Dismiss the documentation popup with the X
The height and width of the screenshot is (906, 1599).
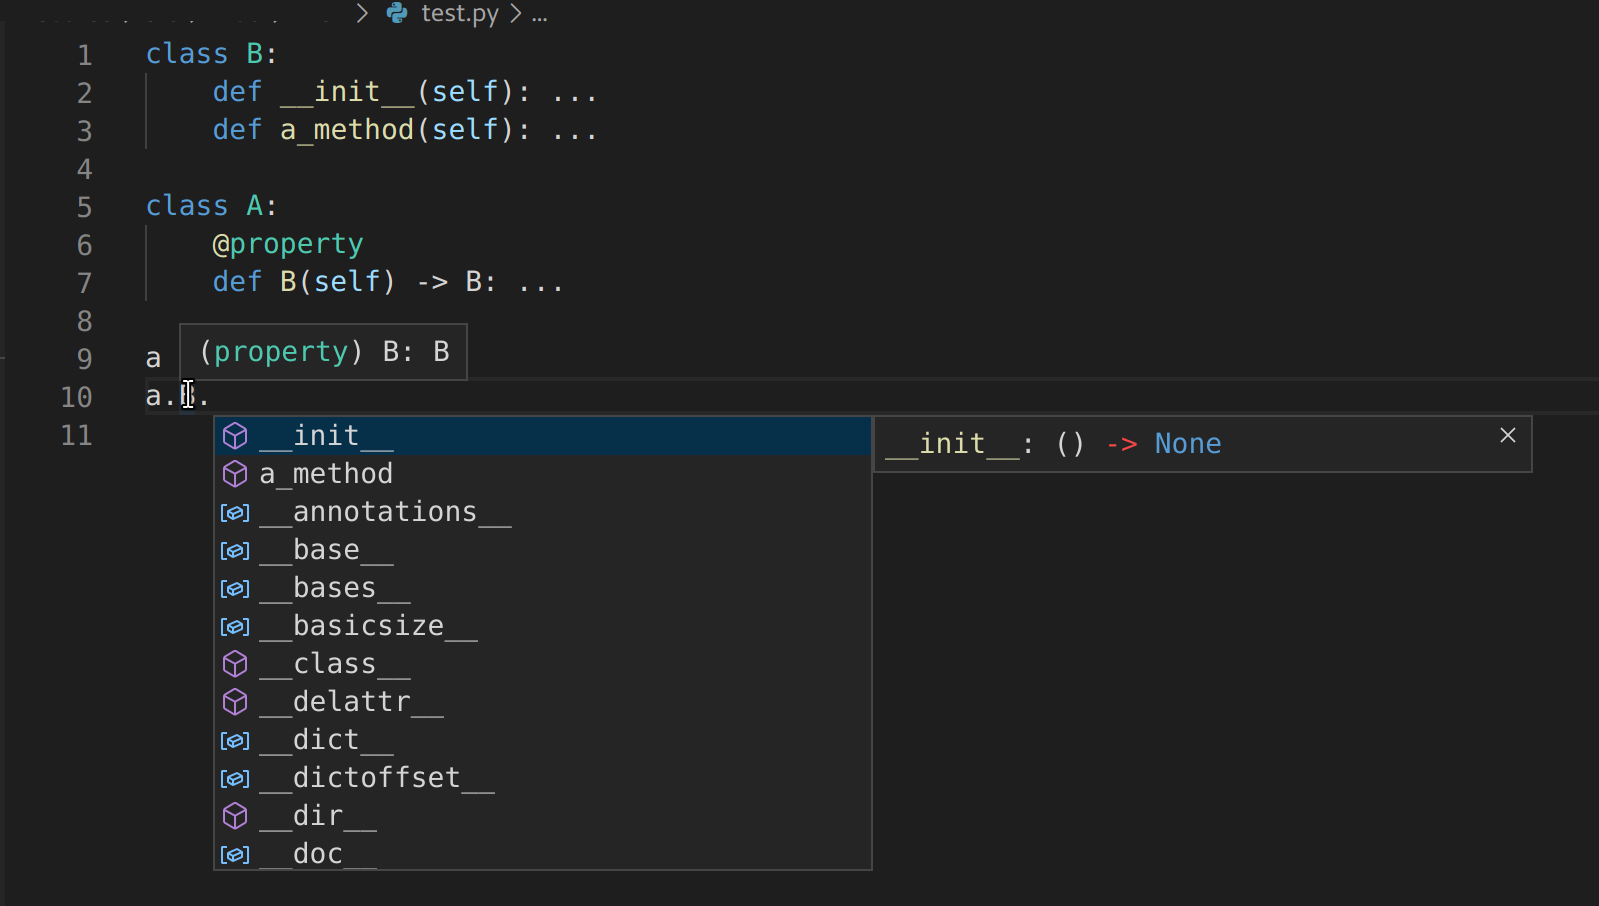coord(1507,435)
